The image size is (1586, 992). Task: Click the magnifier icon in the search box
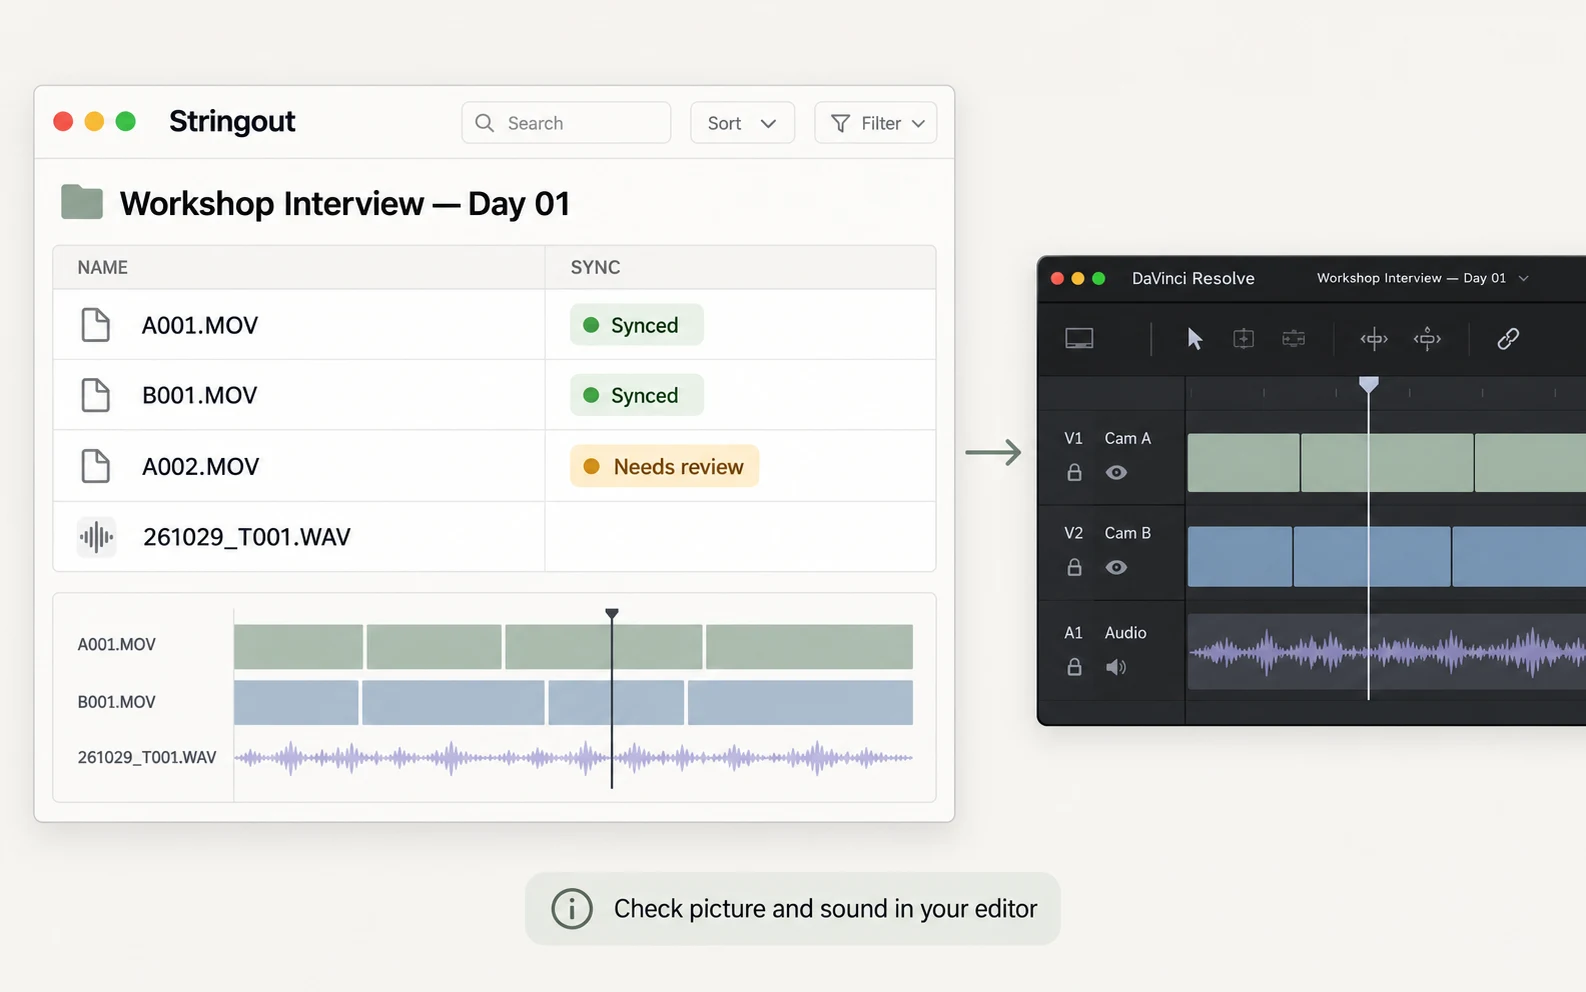[x=485, y=123]
